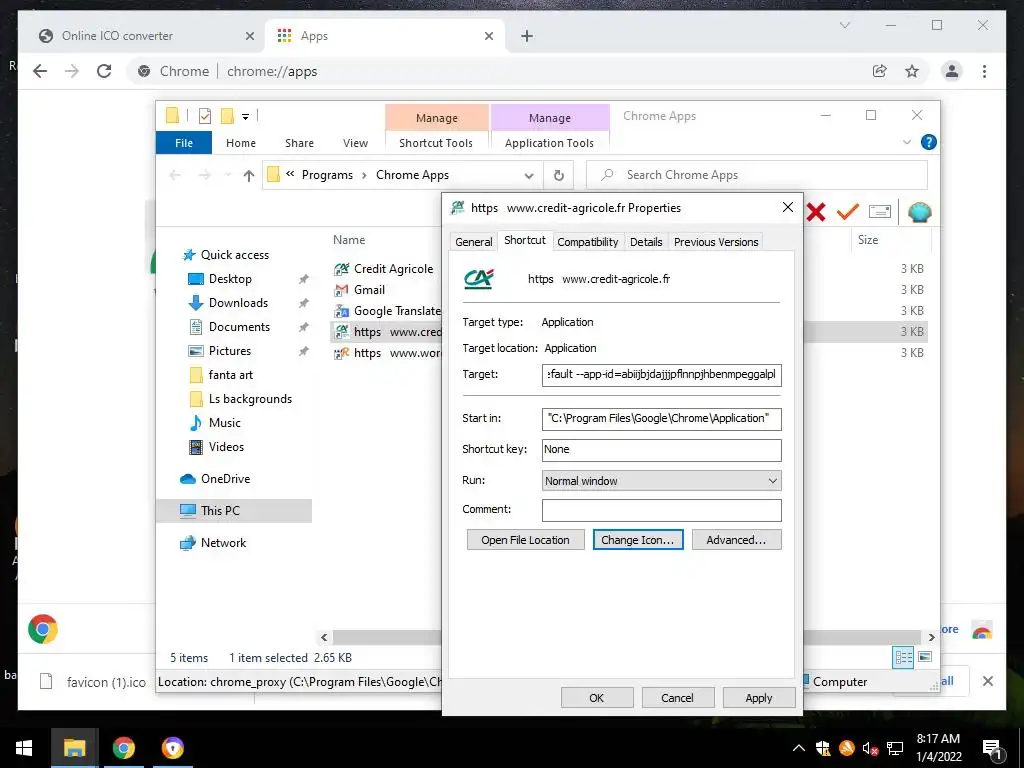Click the rename icon in Explorer toolbar
1024x768 pixels.
[880, 212]
